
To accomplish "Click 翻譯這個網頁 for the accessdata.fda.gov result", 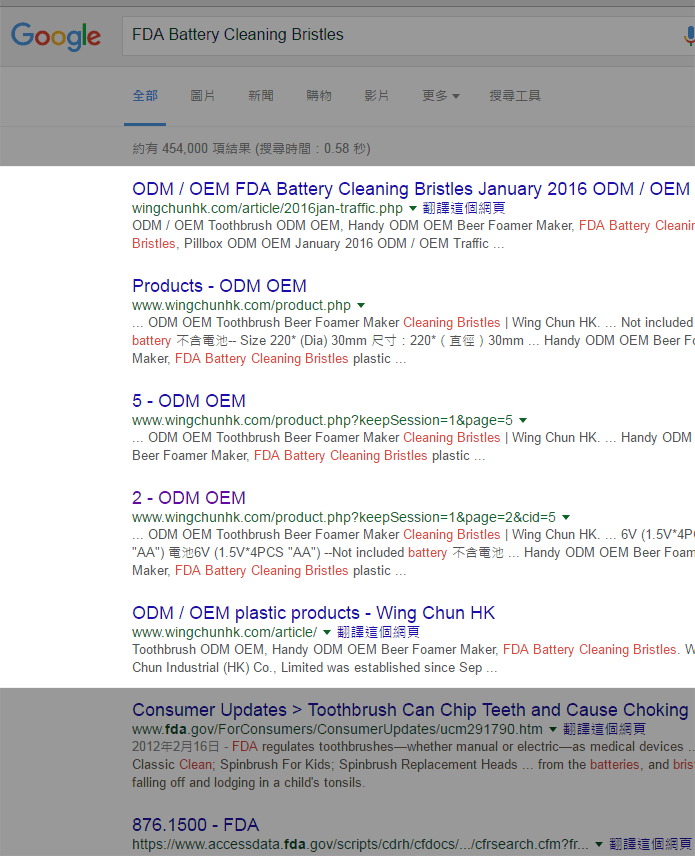I will pyautogui.click(x=650, y=845).
